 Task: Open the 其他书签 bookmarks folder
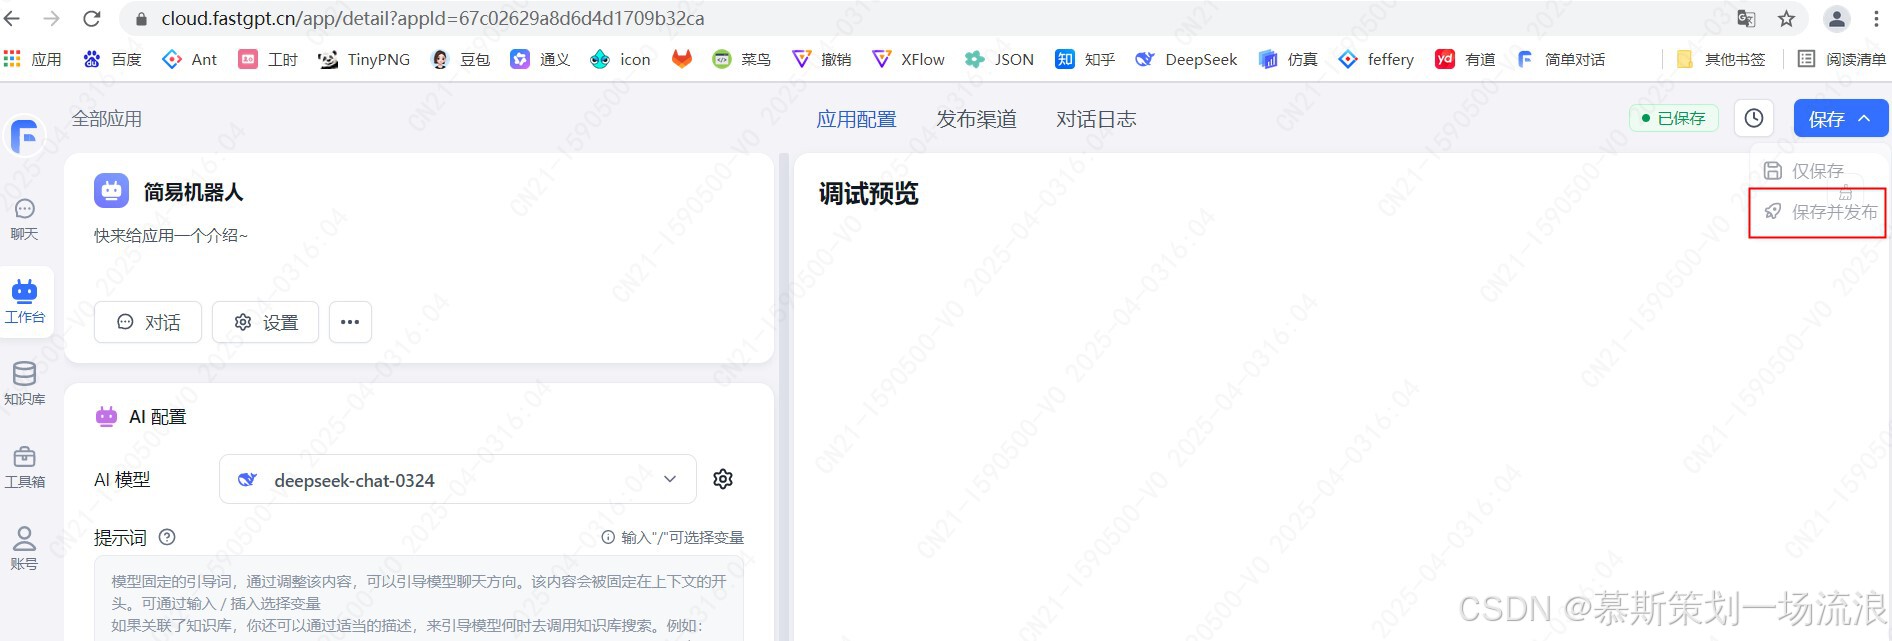(x=1721, y=59)
